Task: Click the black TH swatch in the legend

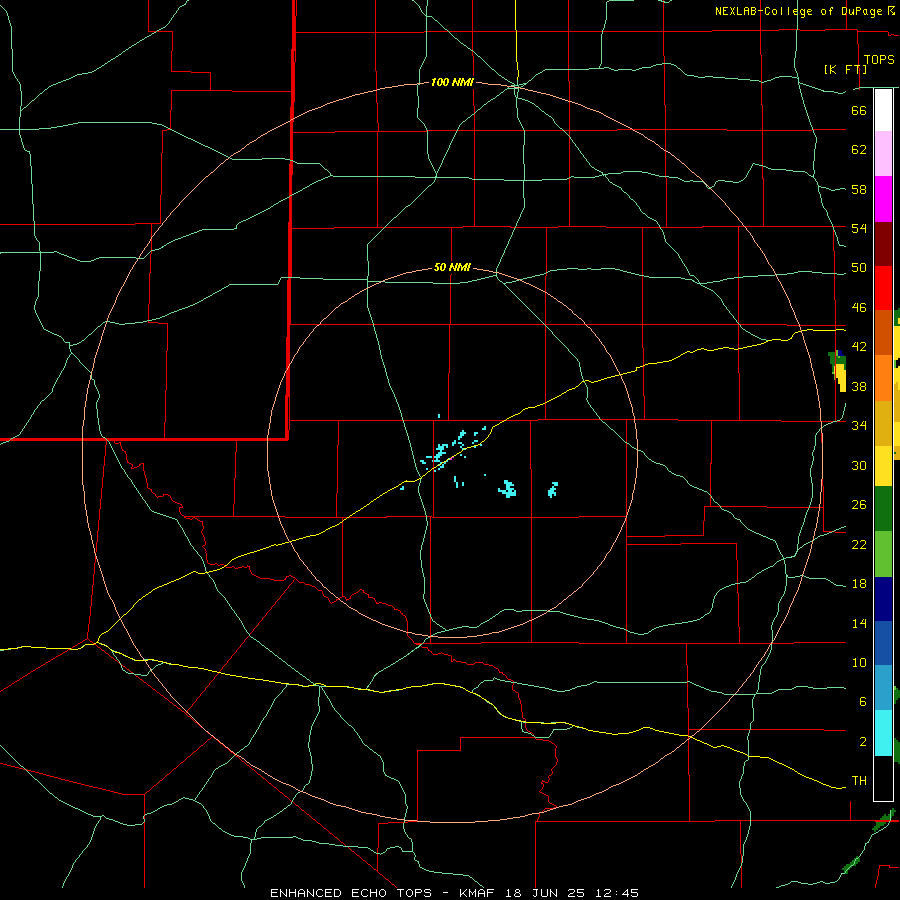Action: pos(883,778)
